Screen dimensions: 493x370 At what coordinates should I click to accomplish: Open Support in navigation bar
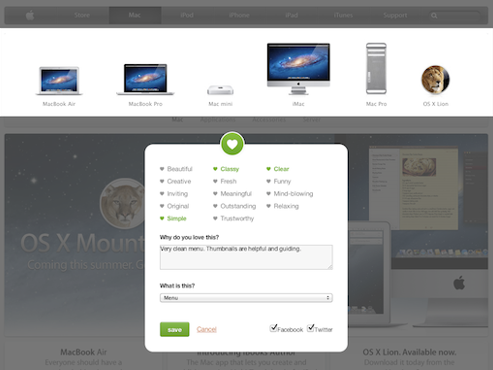(395, 15)
